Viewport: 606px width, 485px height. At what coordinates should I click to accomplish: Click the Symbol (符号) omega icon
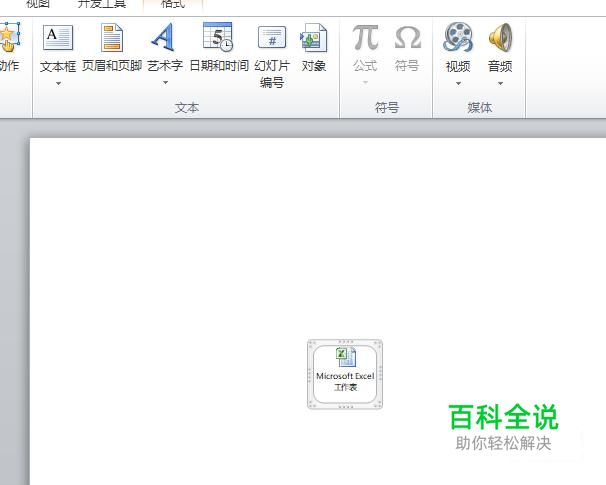click(x=407, y=37)
